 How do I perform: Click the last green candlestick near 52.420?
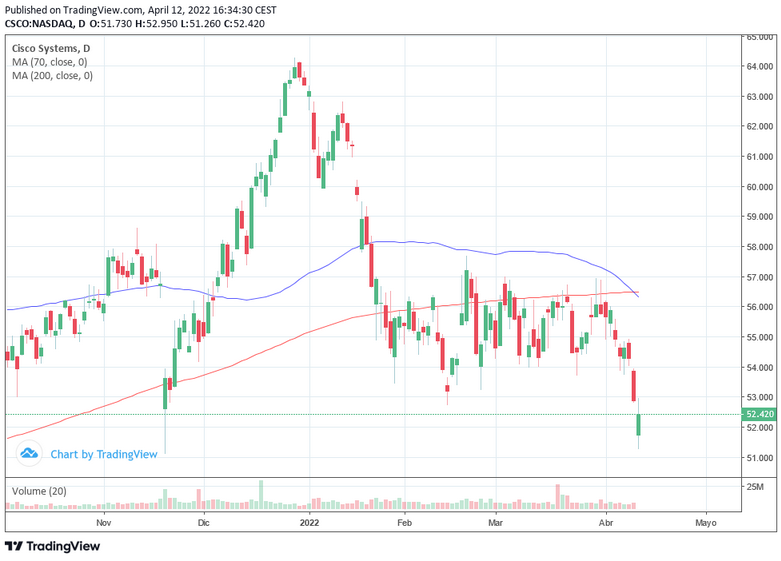coord(639,424)
